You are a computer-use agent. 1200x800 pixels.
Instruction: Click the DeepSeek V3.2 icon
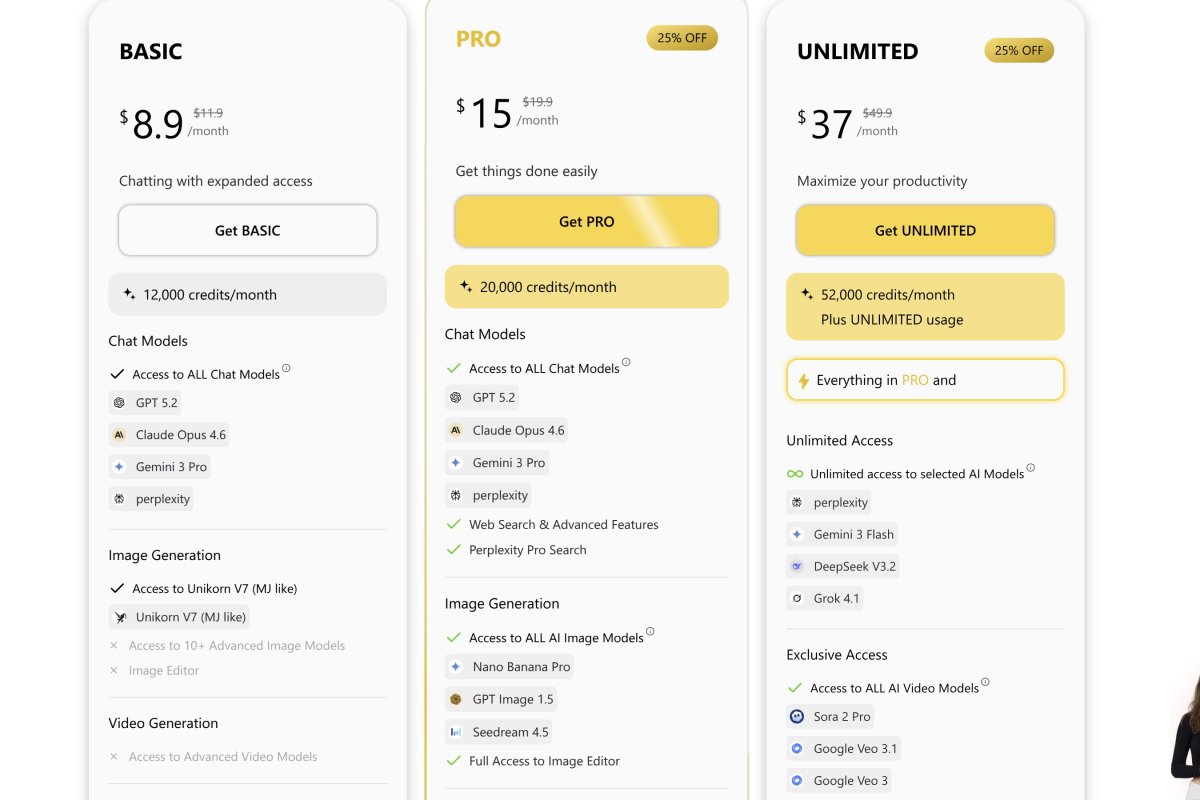[797, 566]
